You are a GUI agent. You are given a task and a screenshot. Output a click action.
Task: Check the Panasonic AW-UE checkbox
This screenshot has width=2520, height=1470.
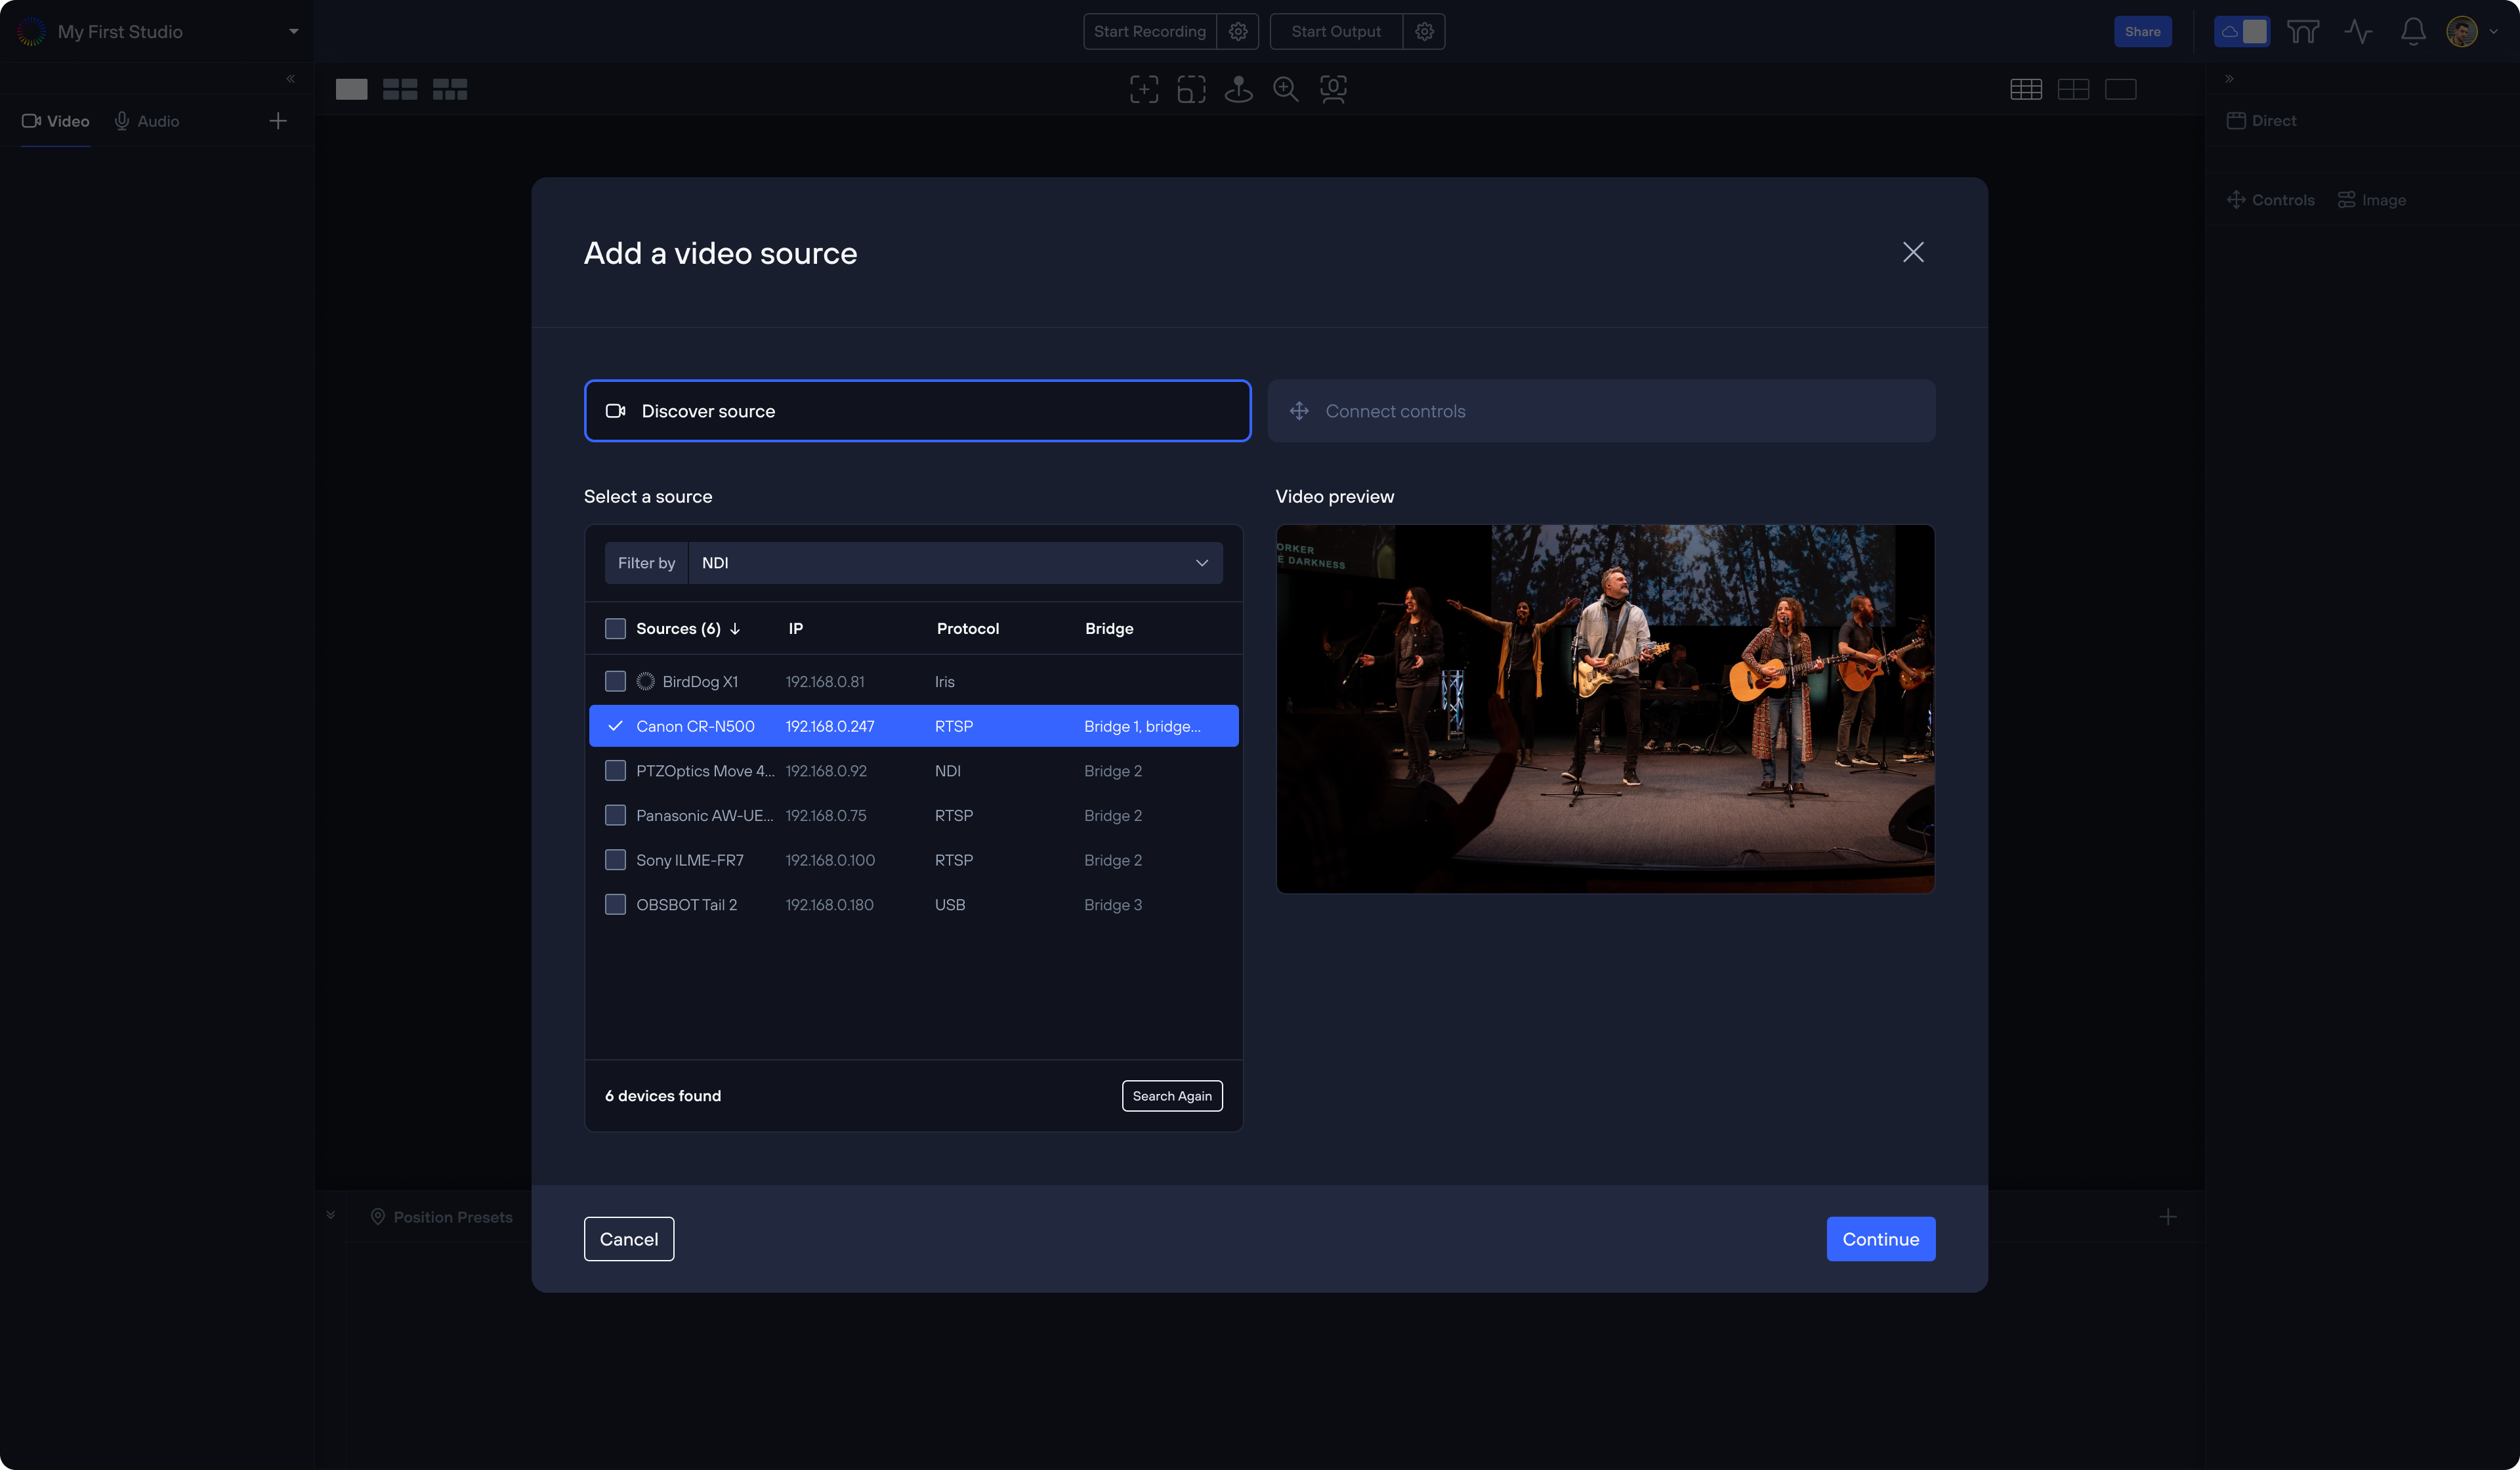[x=615, y=815]
